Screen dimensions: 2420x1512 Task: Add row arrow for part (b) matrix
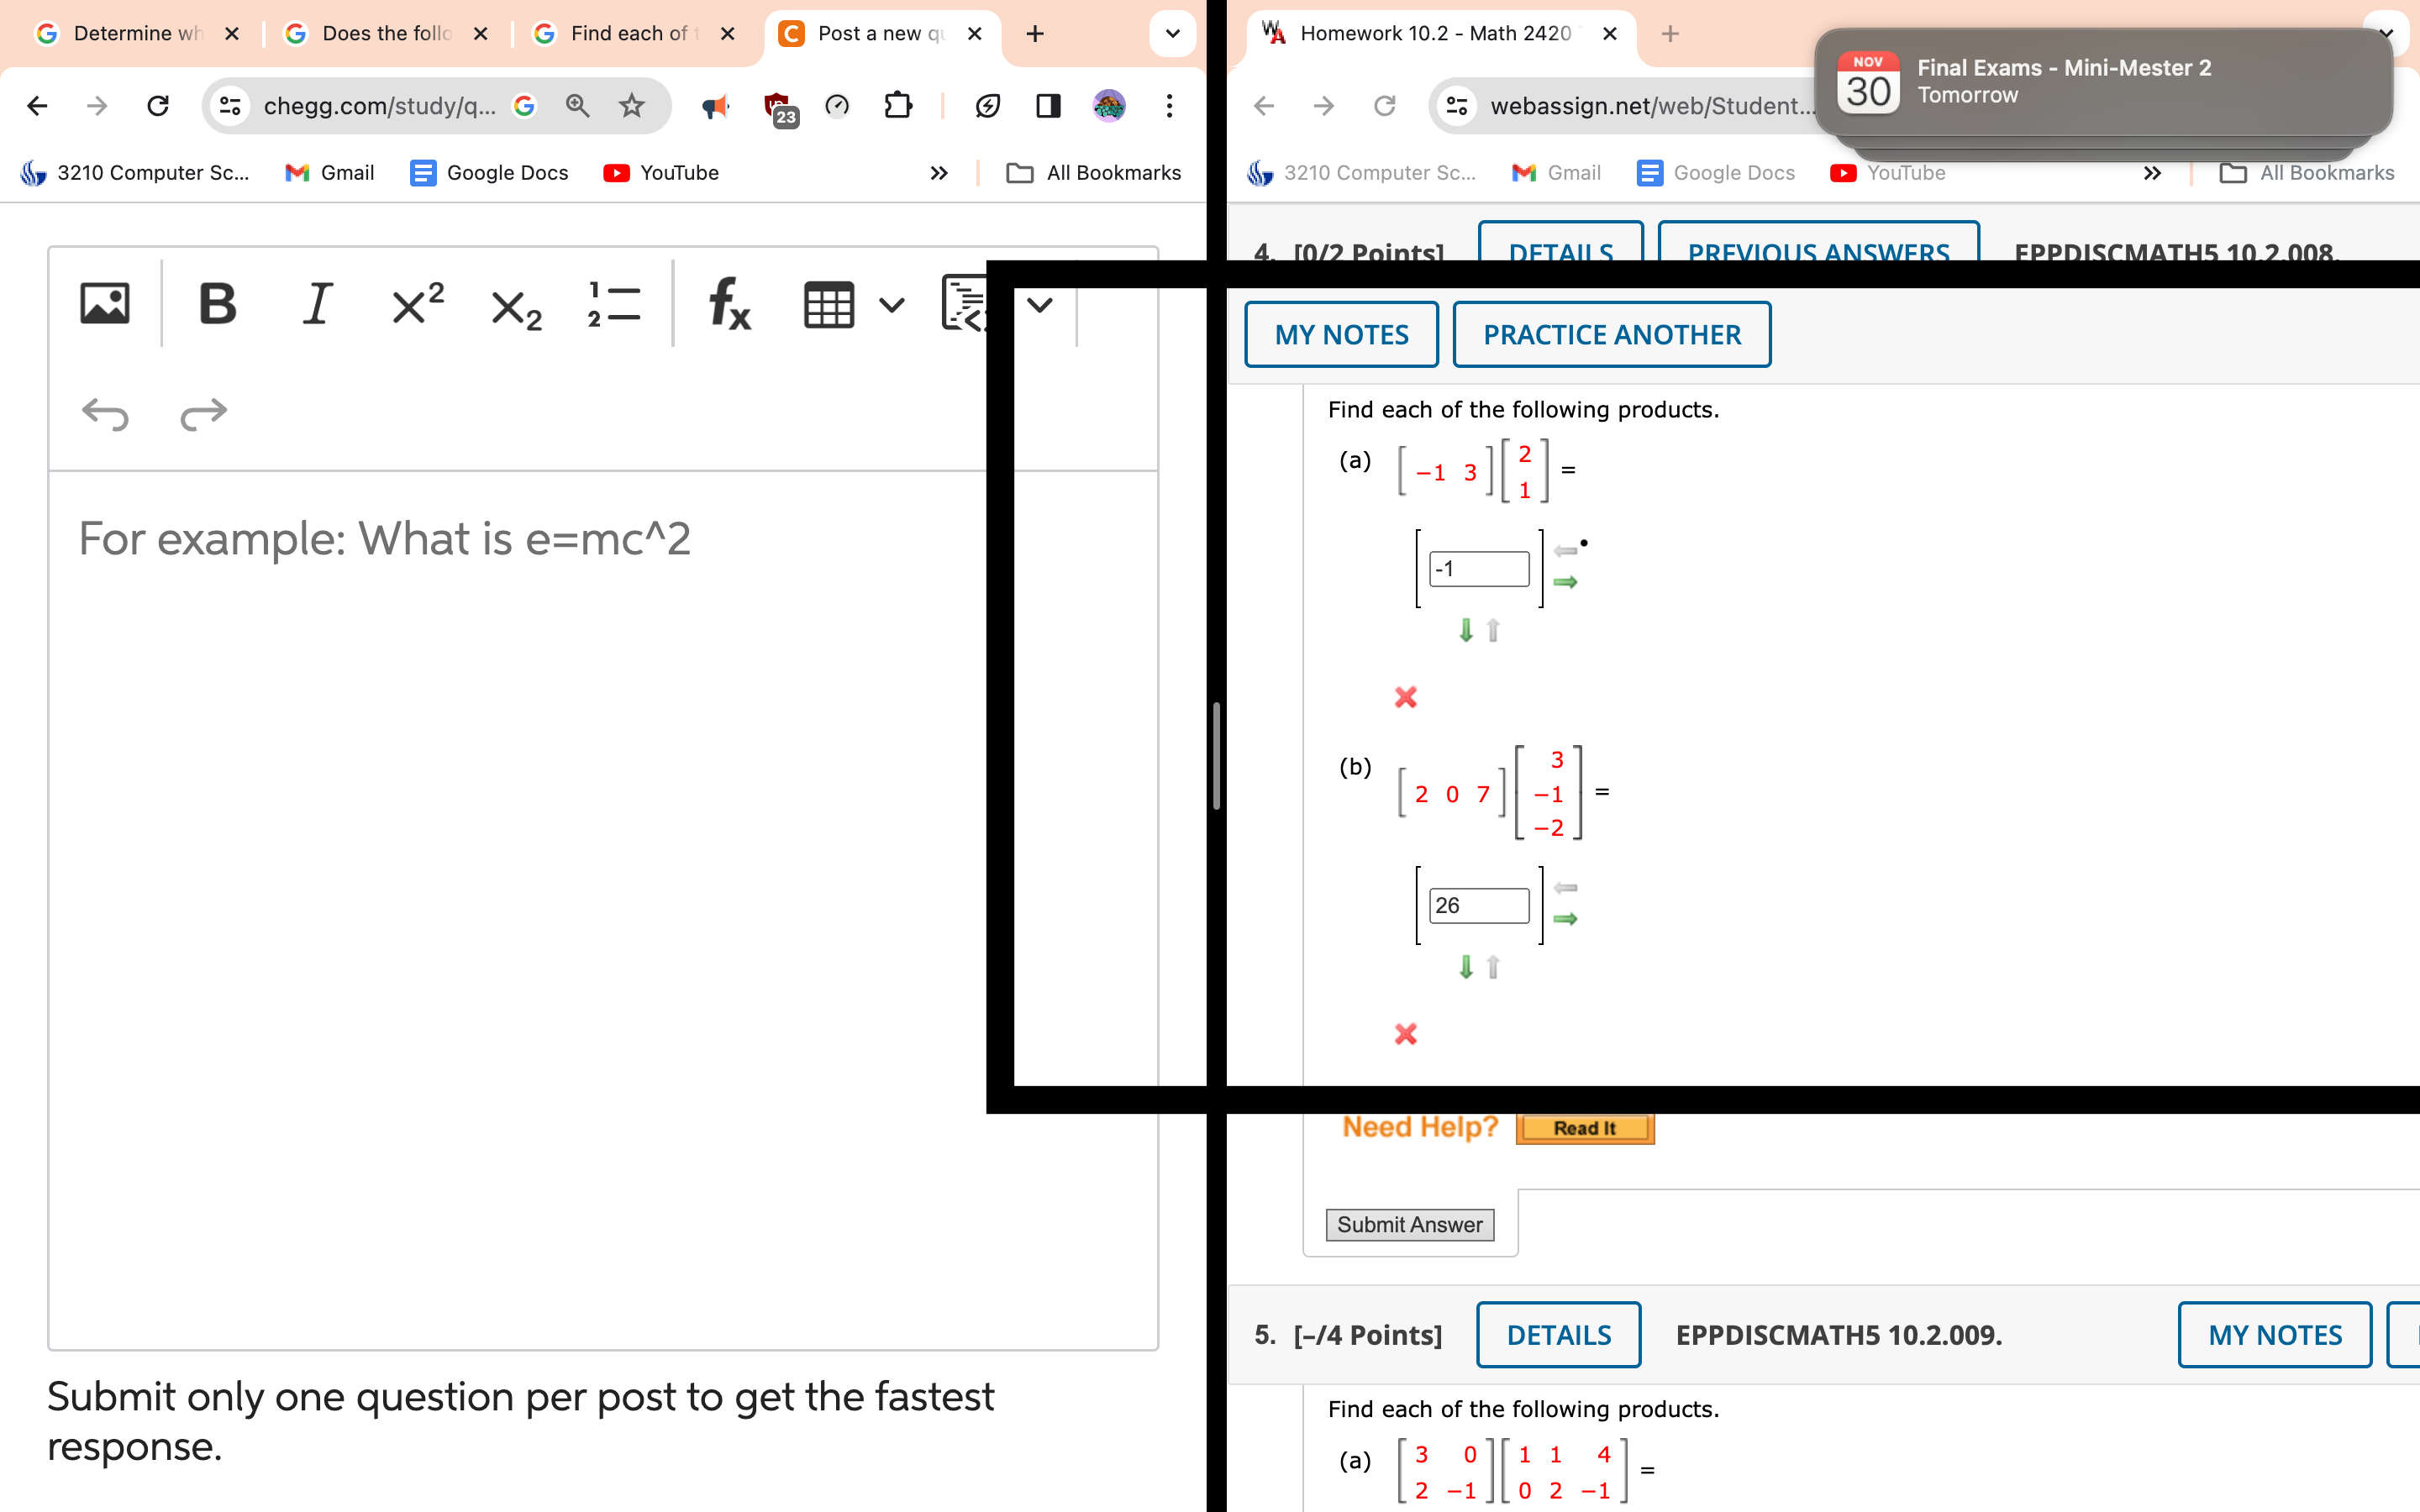tap(1466, 967)
